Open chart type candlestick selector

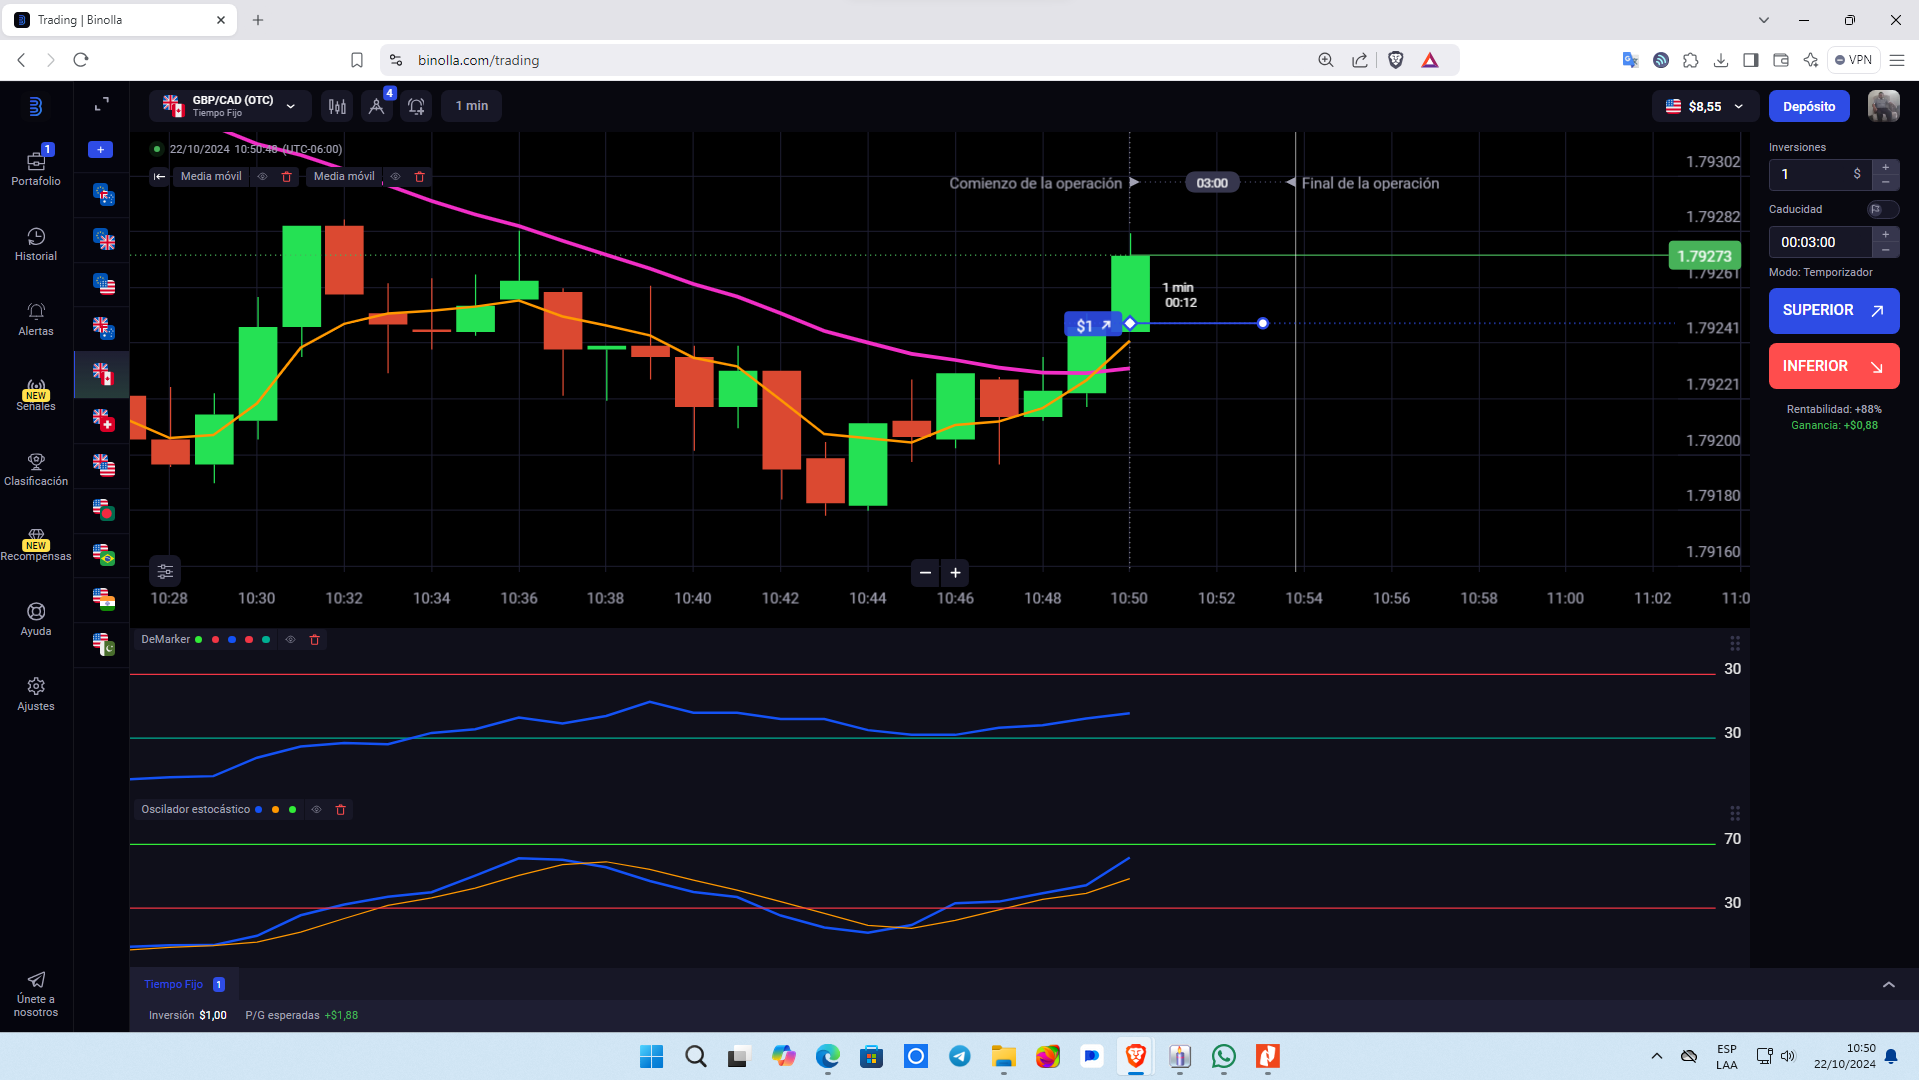tap(338, 106)
